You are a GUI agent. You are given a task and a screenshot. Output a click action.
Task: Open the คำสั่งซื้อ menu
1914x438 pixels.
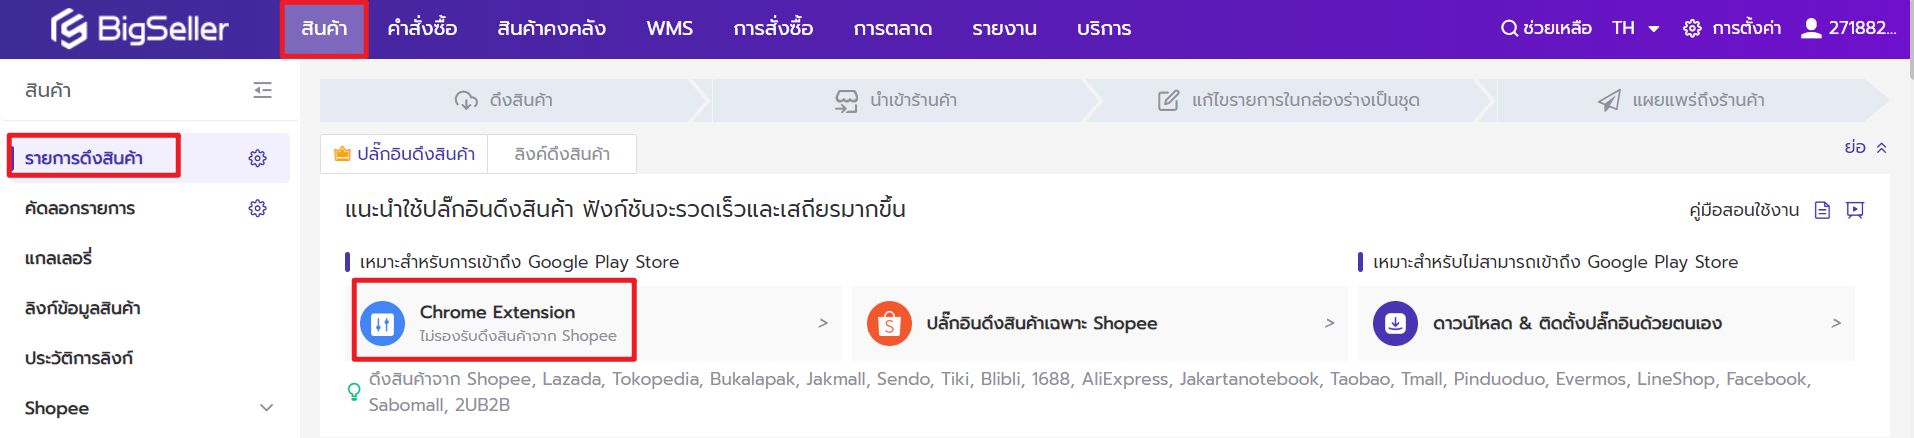(422, 29)
